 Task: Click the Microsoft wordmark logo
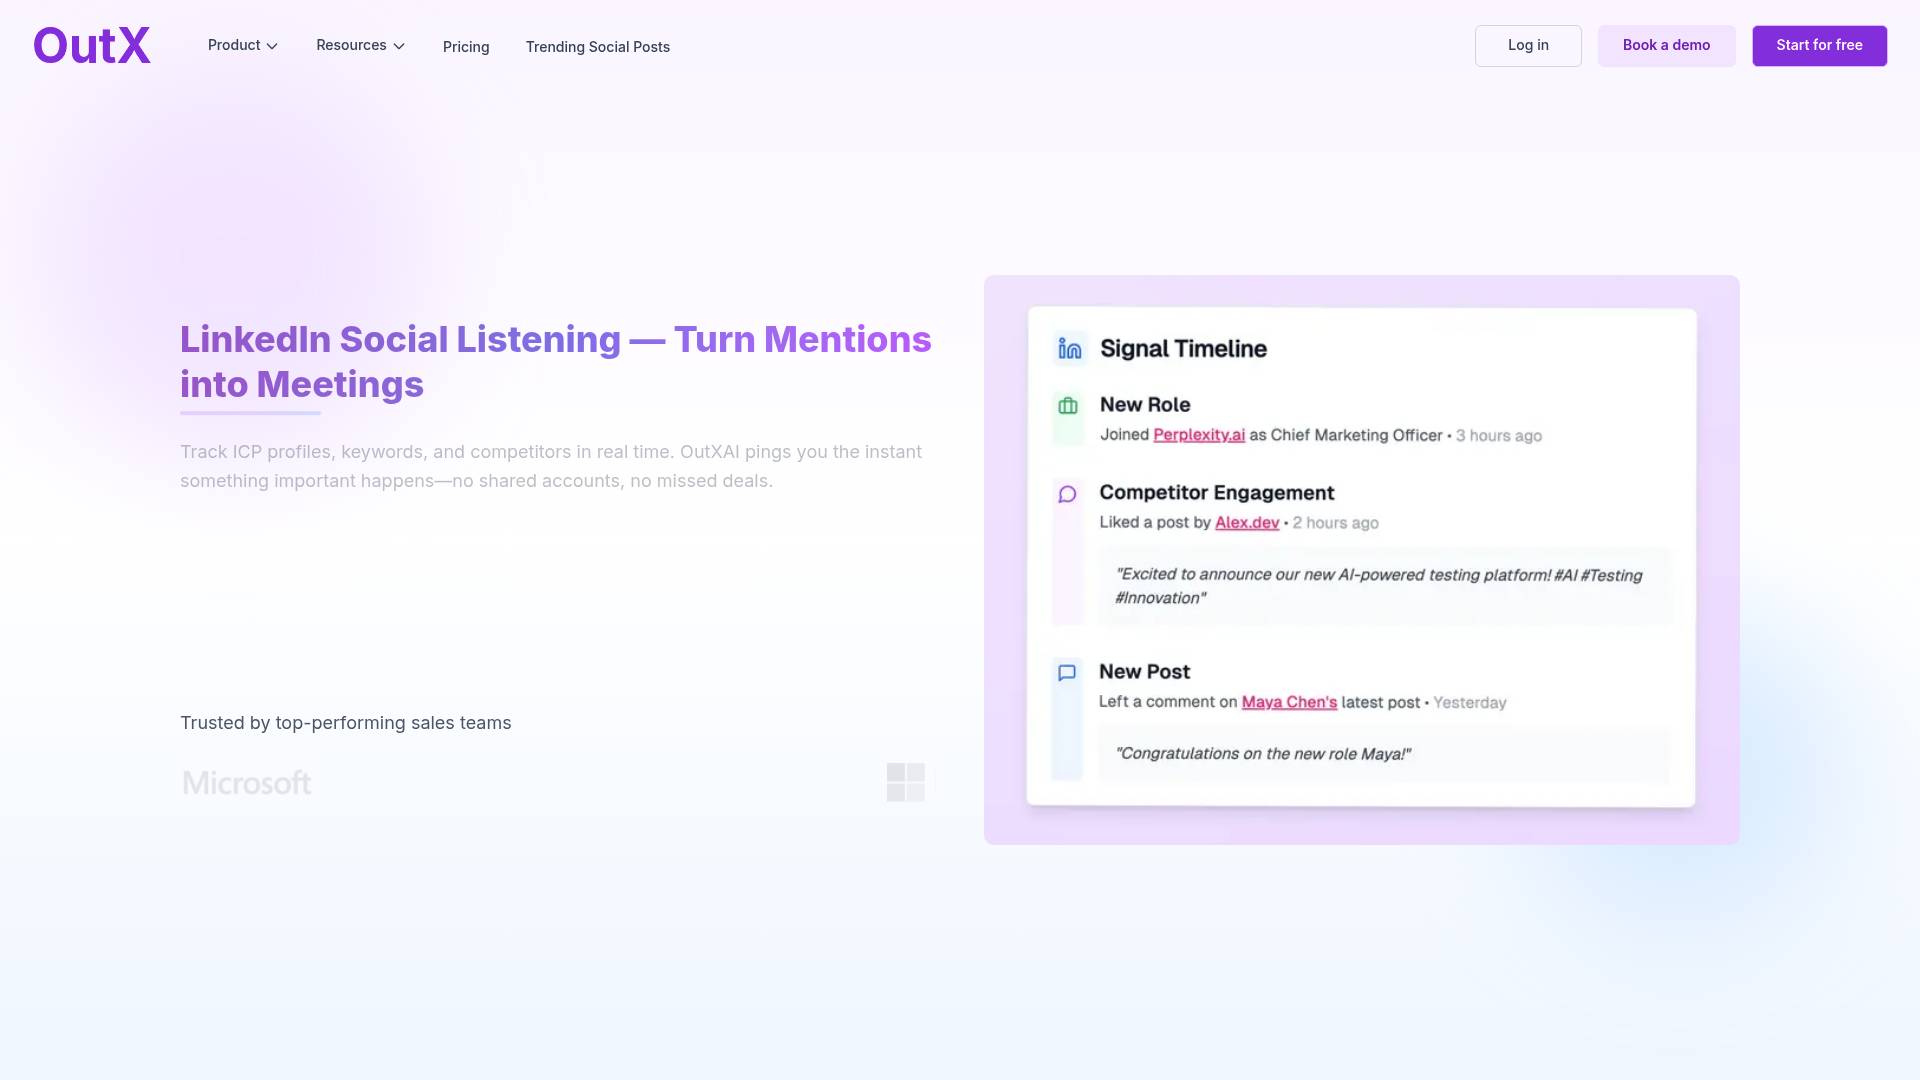pos(247,783)
